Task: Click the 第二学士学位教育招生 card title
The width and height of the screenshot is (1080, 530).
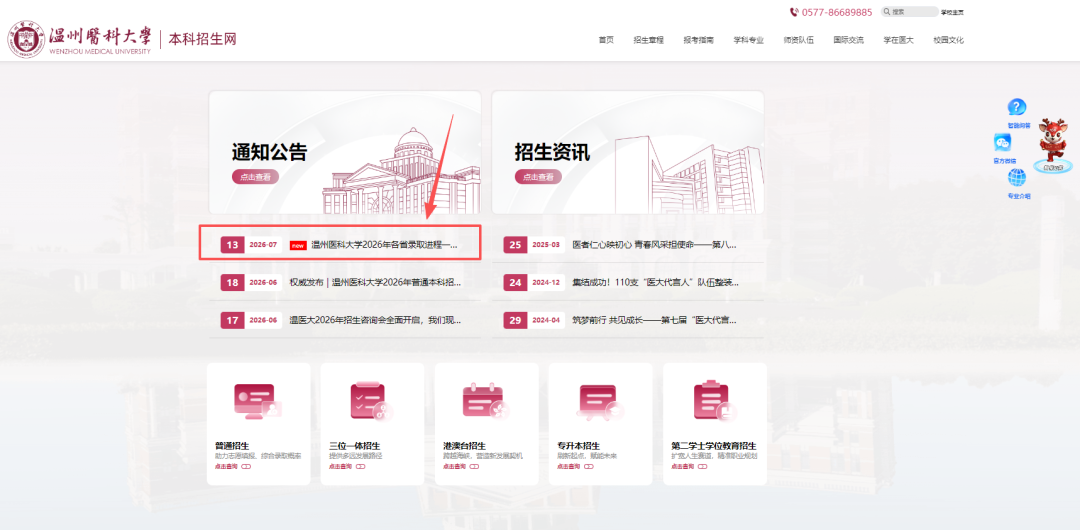Action: [714, 446]
